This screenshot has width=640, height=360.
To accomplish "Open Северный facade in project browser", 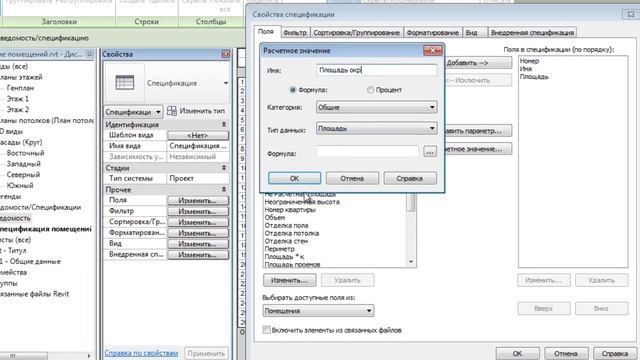I will pyautogui.click(x=23, y=175).
